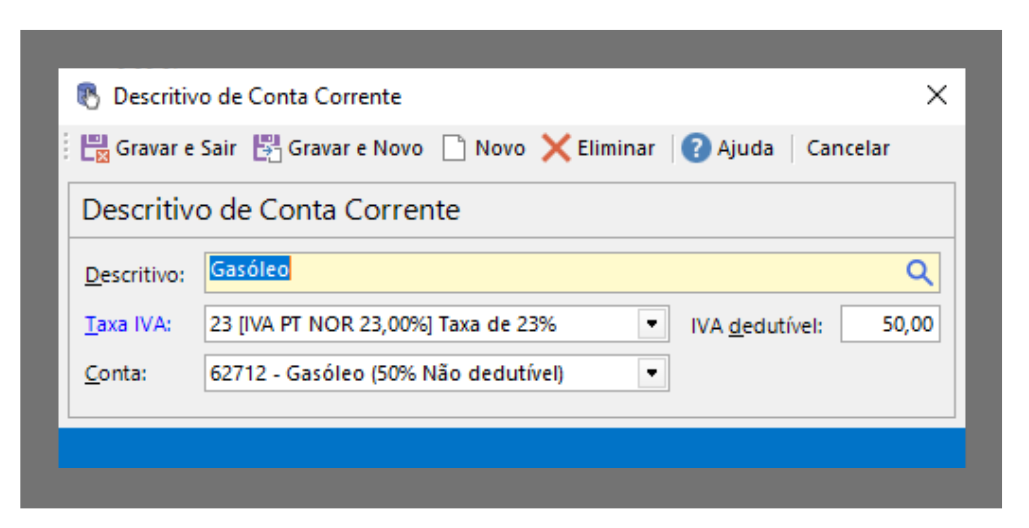Focus the IVA dedutível field showing 50,00
Image resolution: width=1029 pixels, height=528 pixels.
(x=889, y=324)
